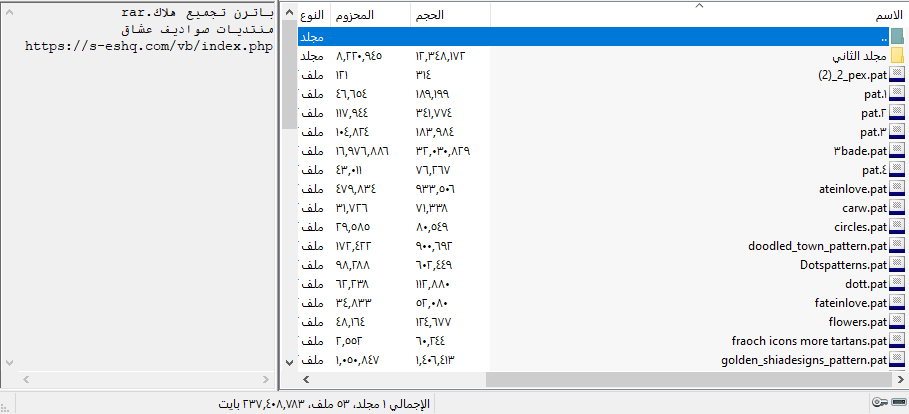909x414 pixels.
Task: Click the size '٦٠,٢٤٤' of fraoch icons more tartans.pat
Action: 430,341
